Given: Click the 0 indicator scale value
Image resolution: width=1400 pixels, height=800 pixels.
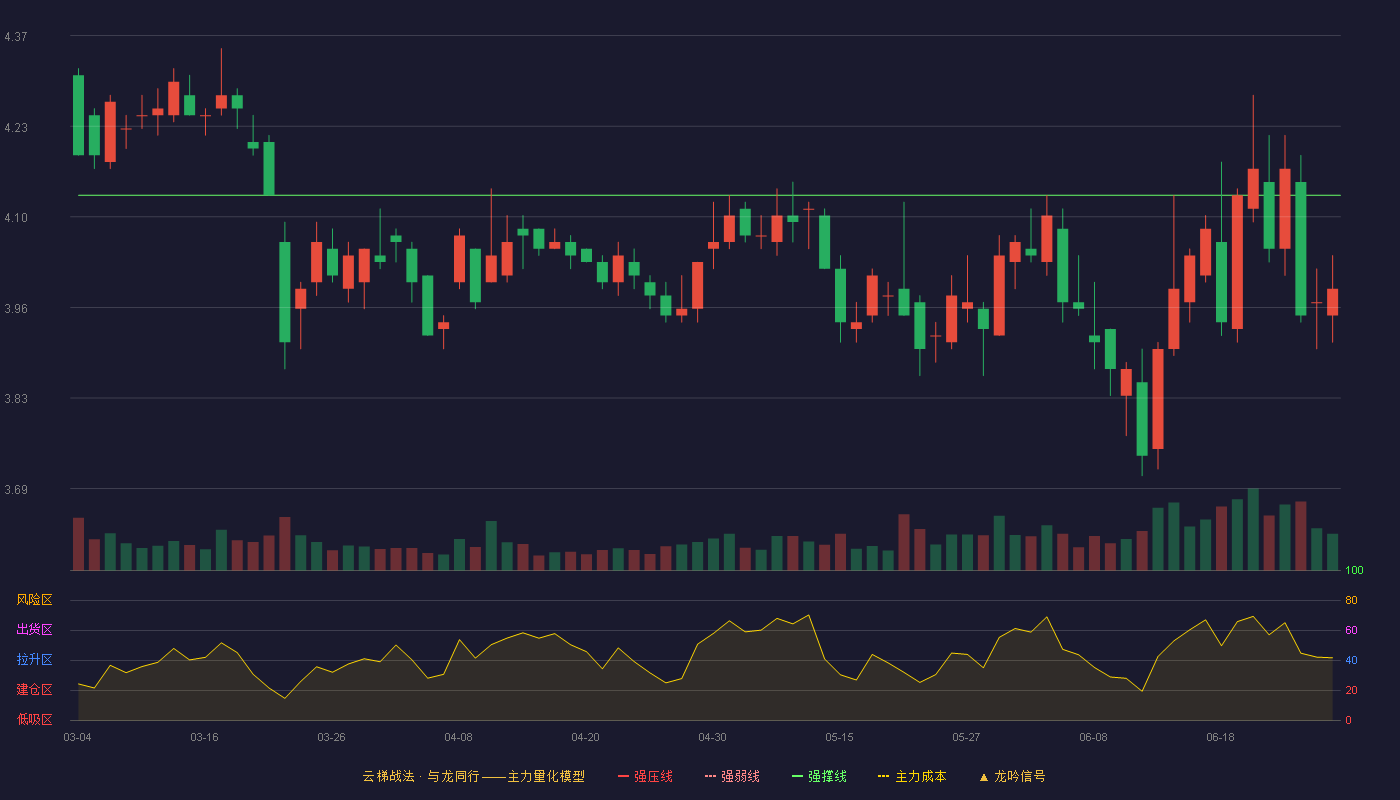Looking at the screenshot, I should click(x=1348, y=720).
